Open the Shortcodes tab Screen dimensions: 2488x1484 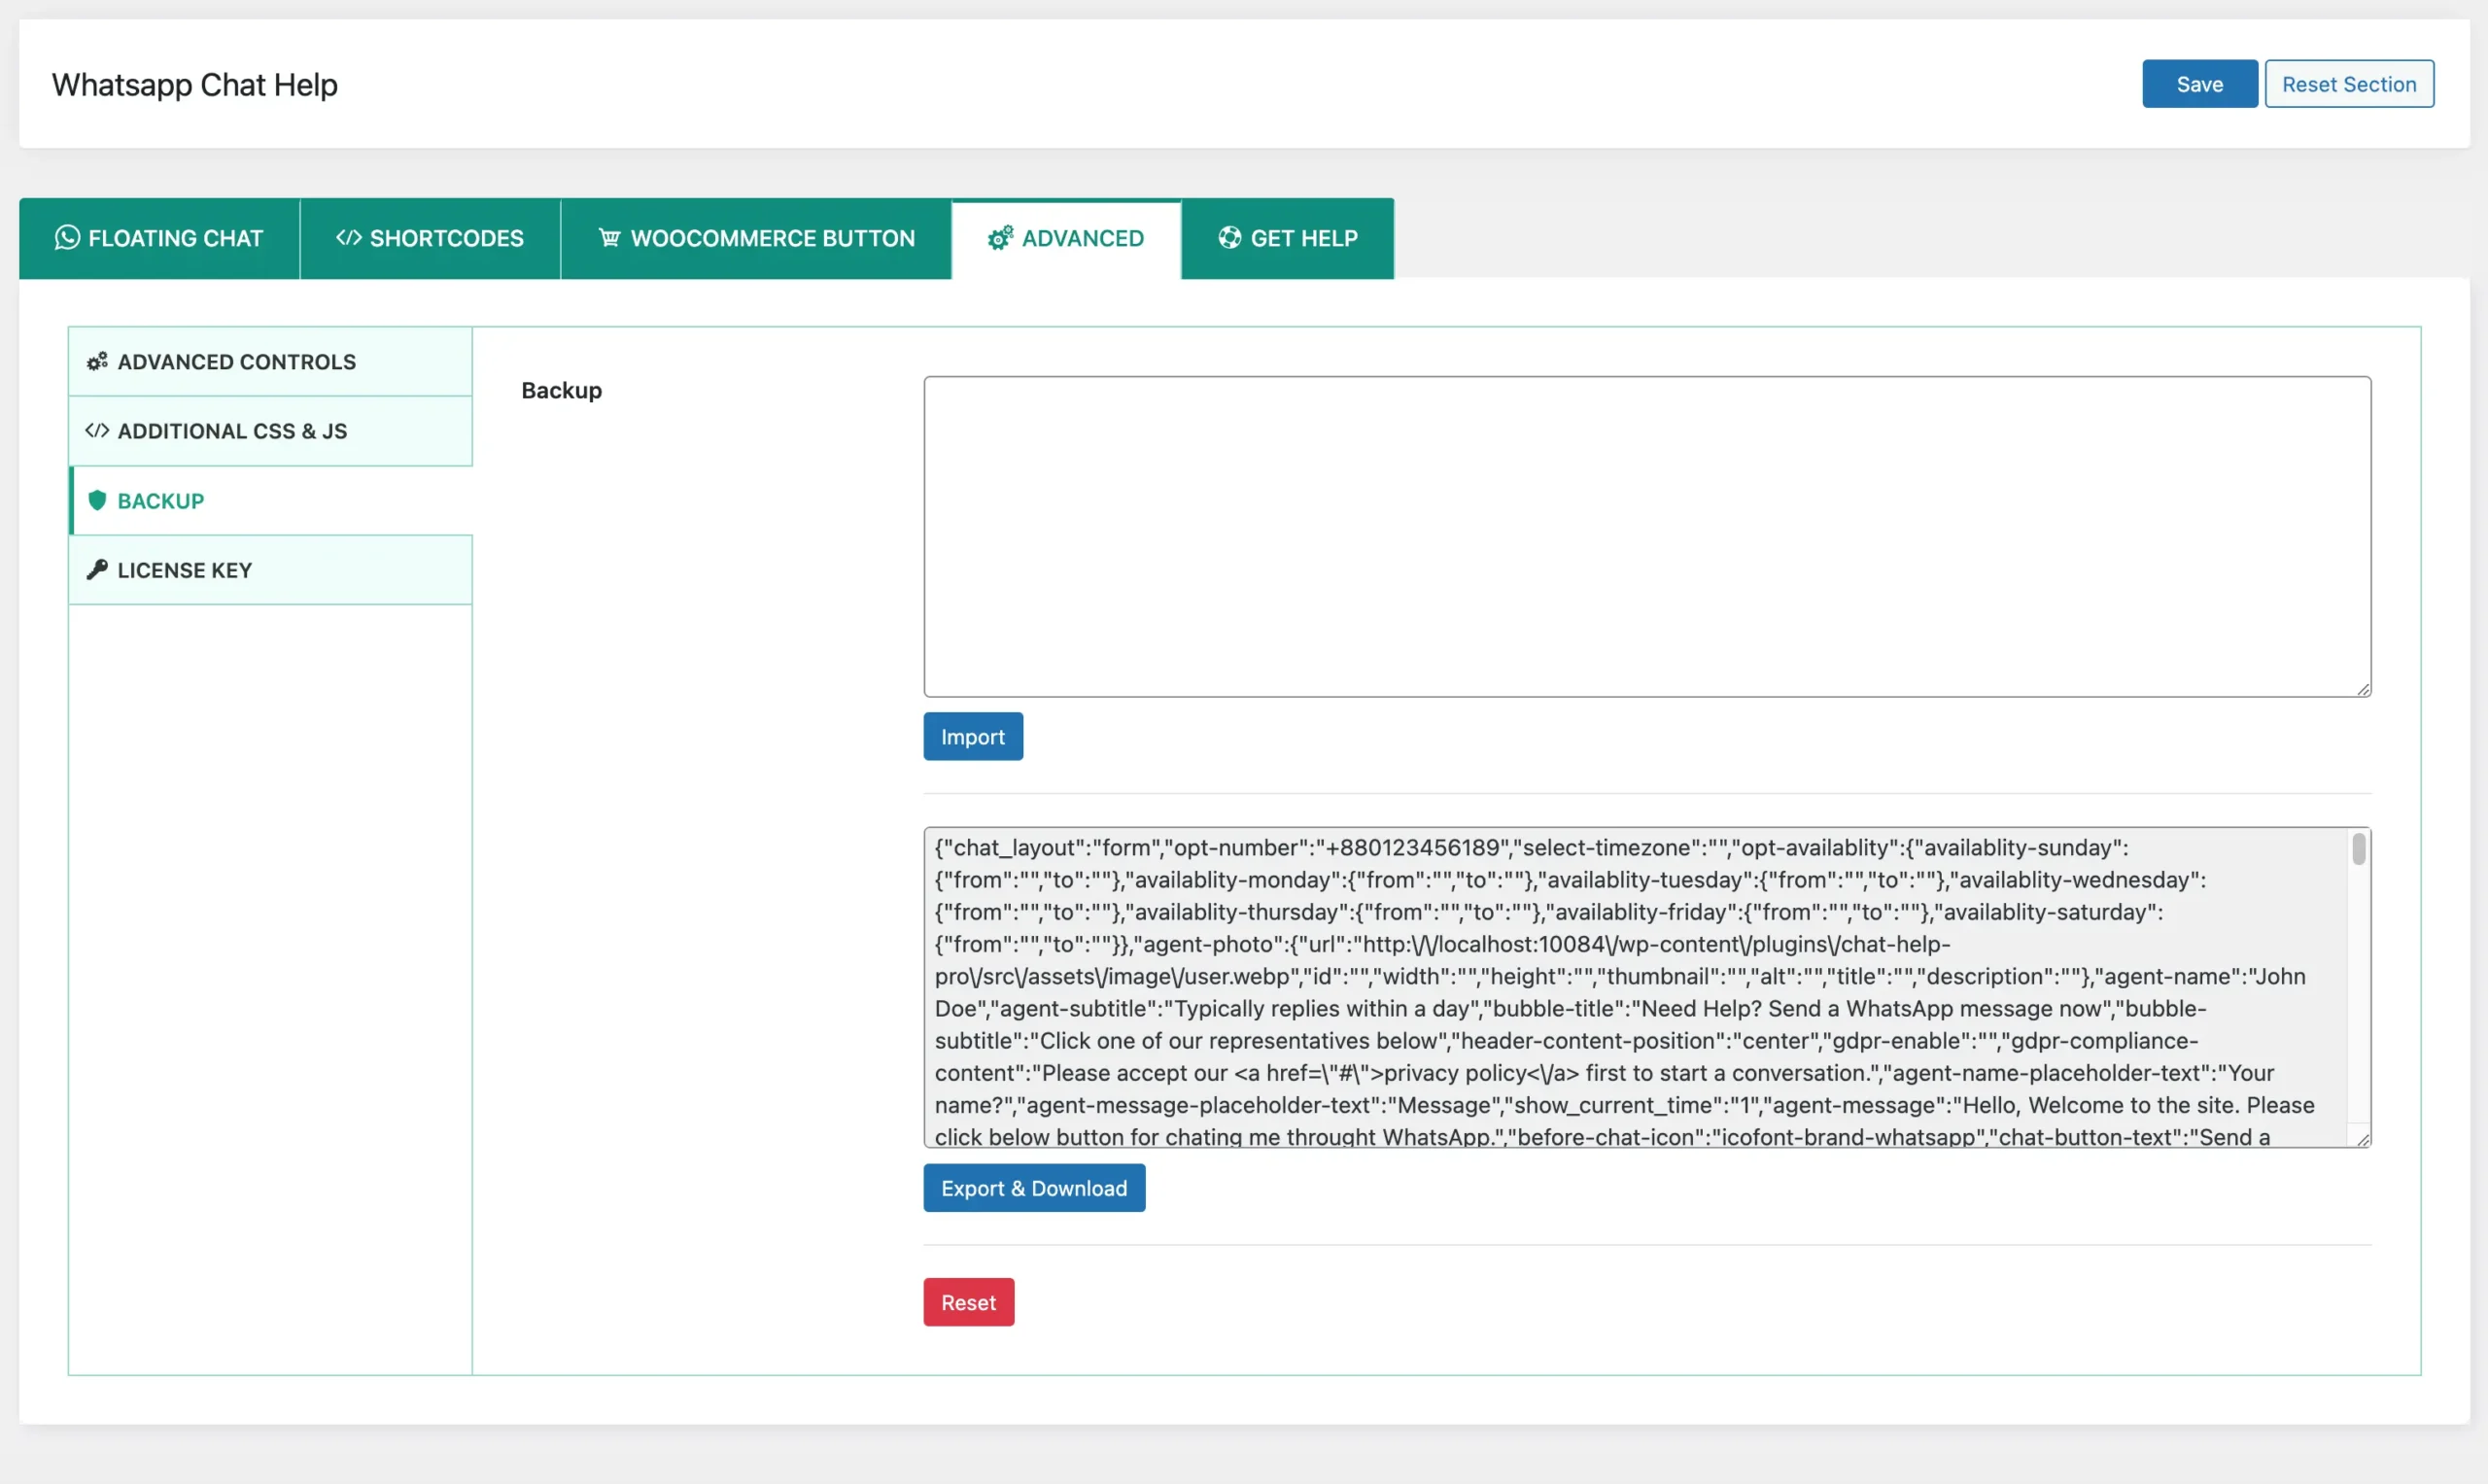[430, 238]
